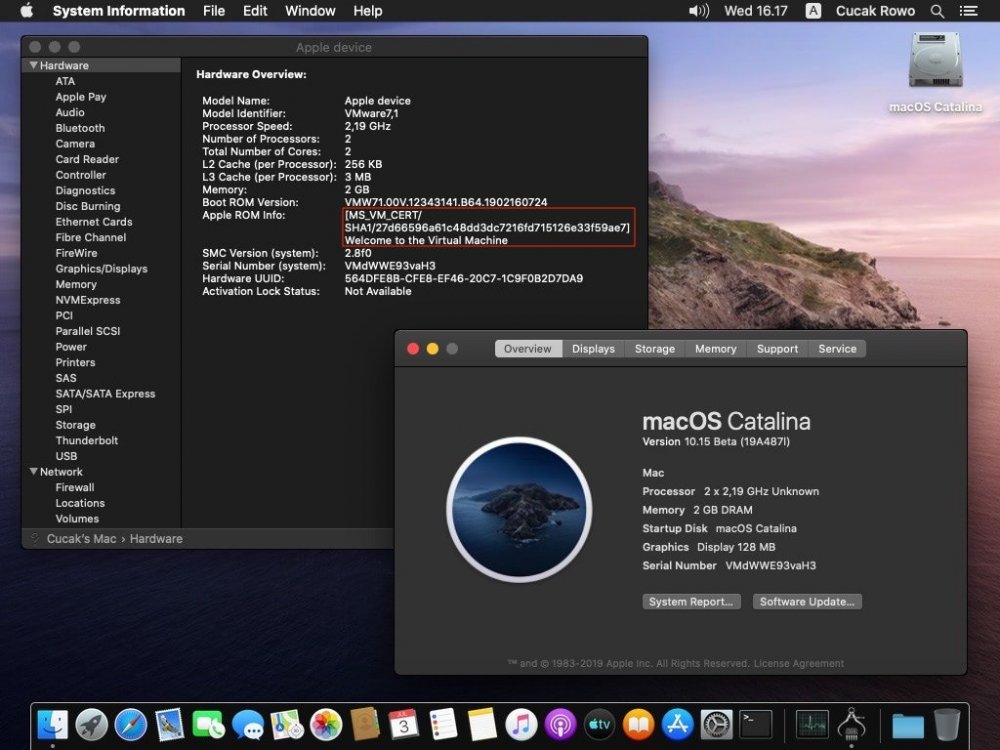This screenshot has height=750, width=1000.
Task: Select USB in Hardware sidebar
Action: pos(66,456)
